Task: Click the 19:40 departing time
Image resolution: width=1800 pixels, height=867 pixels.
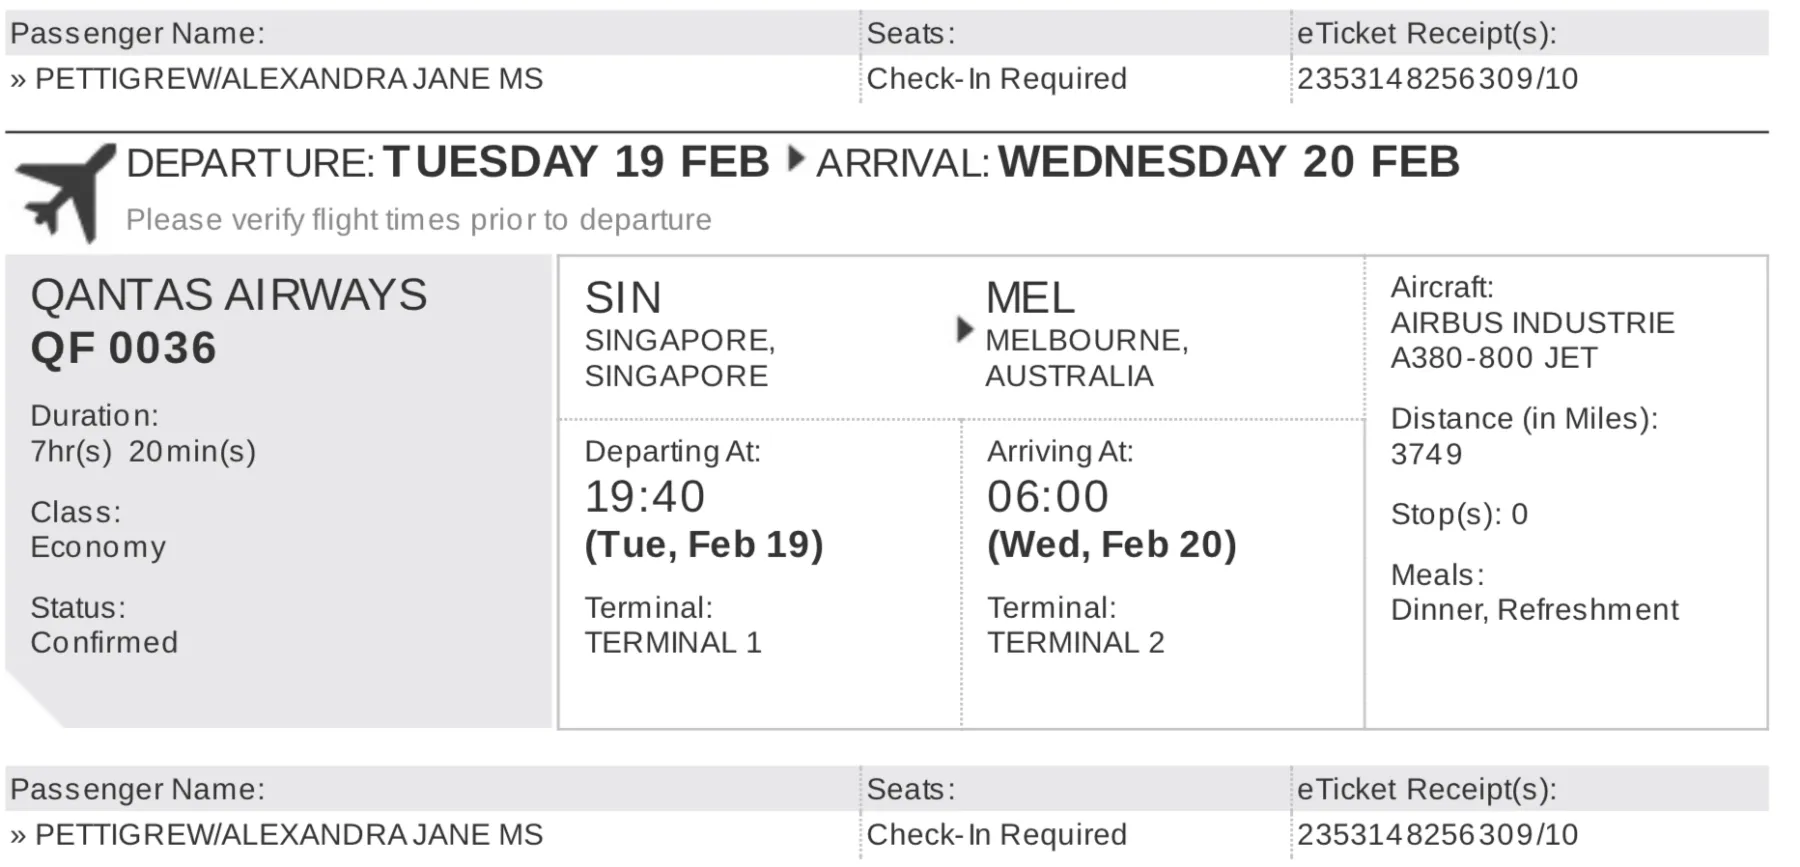Action: point(645,497)
